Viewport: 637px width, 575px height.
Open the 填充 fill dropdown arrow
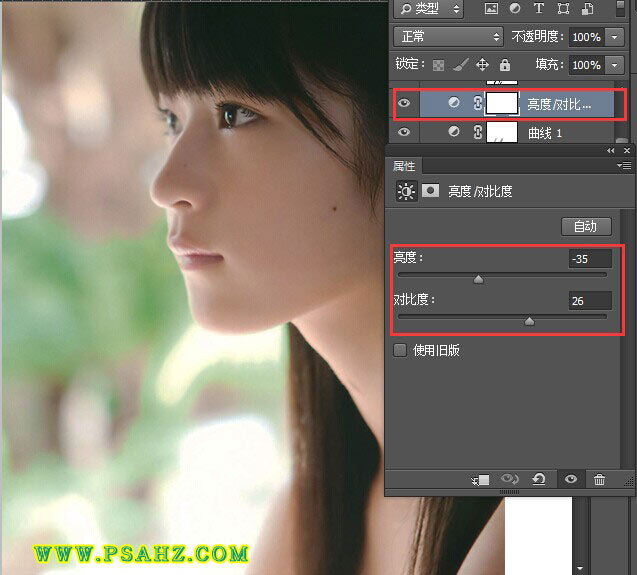coord(613,65)
